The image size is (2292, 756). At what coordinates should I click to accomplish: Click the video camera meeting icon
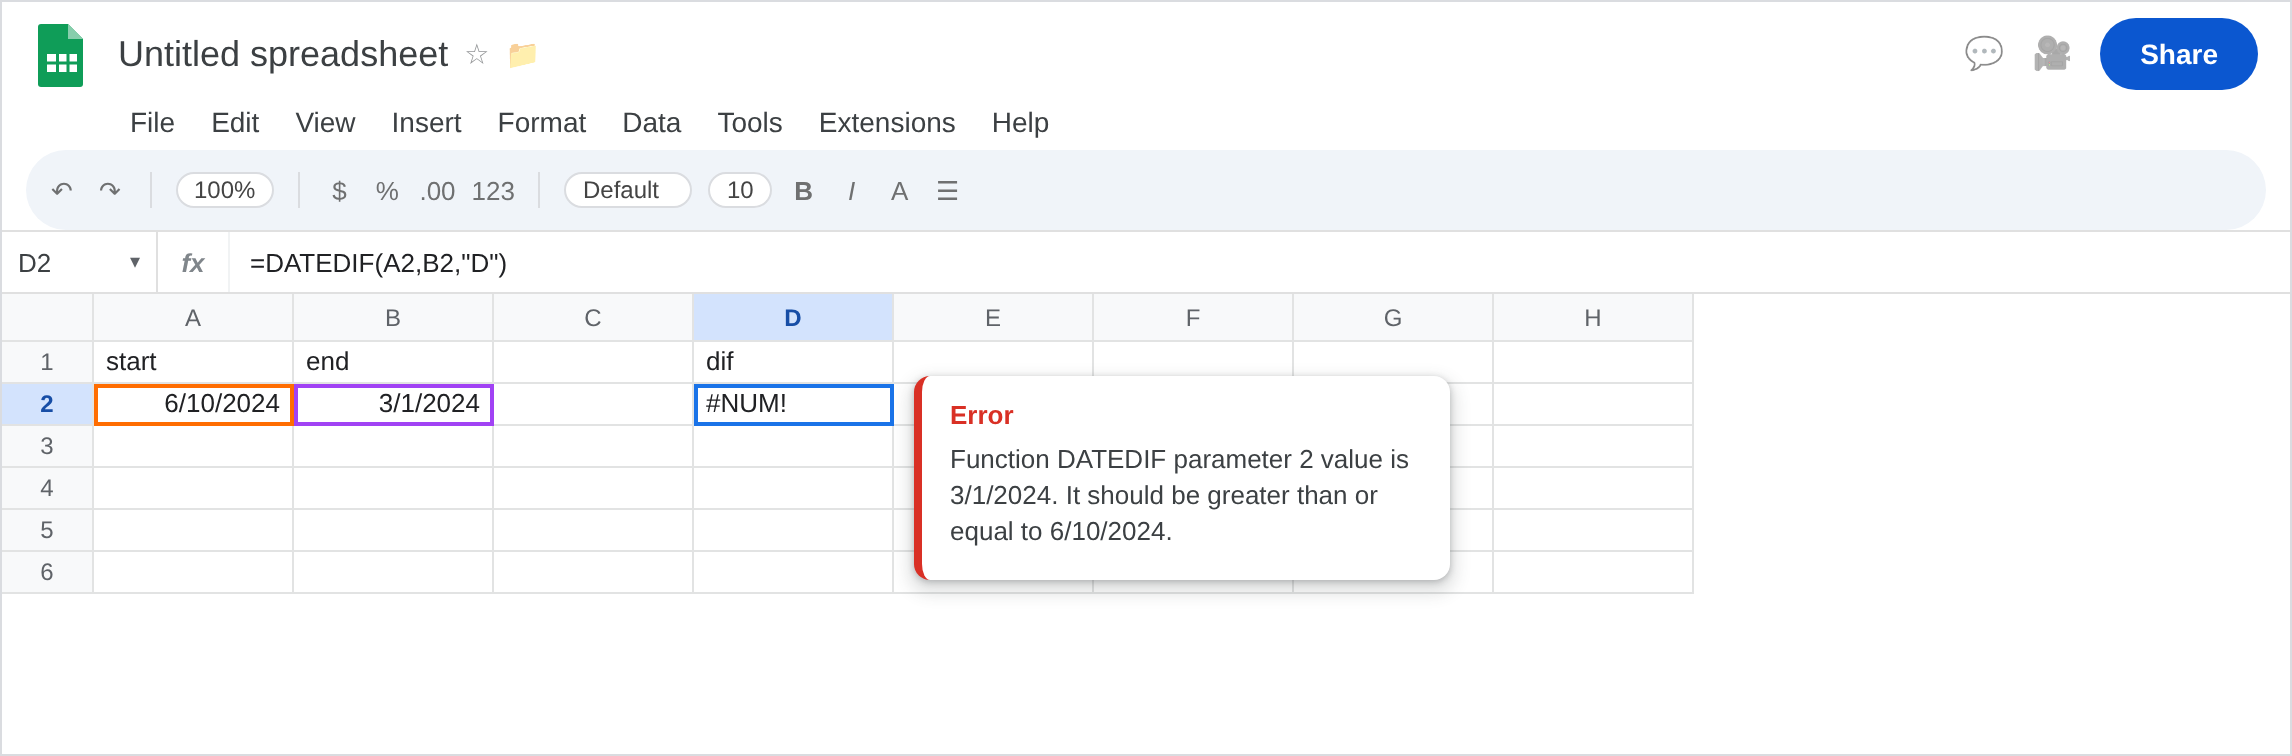coord(2052,54)
